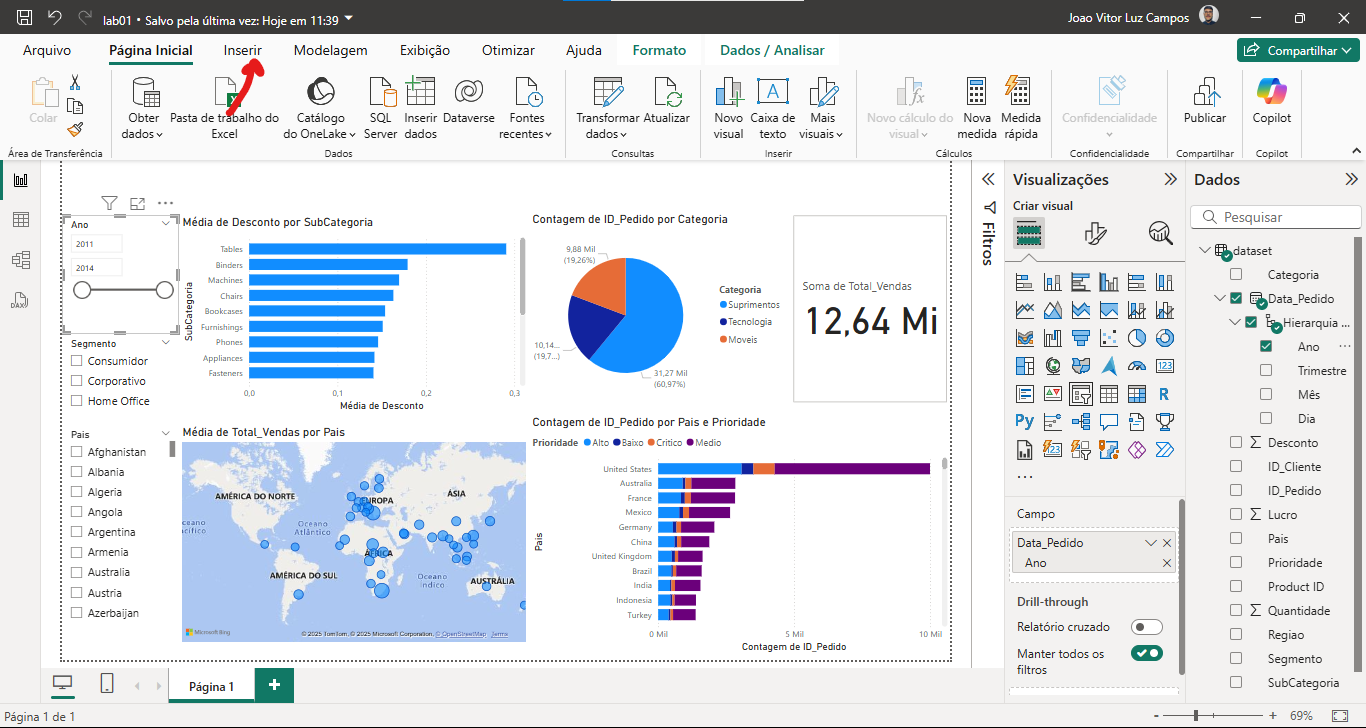
Task: Open the Fontes recentes dropdown
Action: [x=548, y=134]
